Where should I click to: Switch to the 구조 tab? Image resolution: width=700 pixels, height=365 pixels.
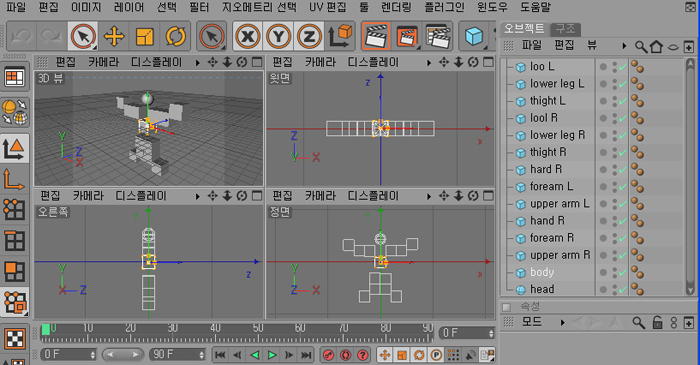tap(565, 29)
